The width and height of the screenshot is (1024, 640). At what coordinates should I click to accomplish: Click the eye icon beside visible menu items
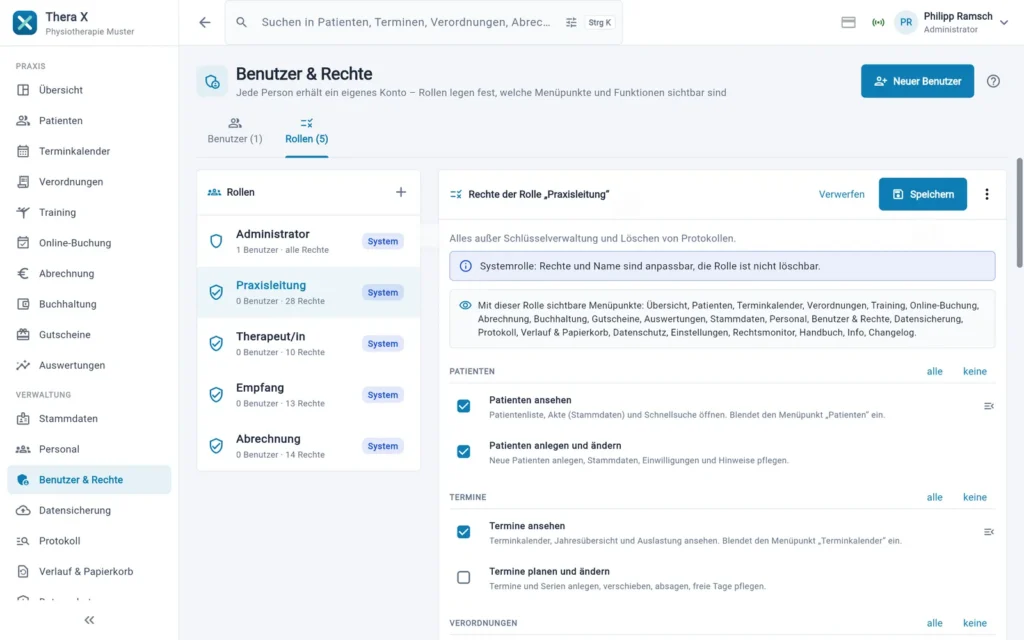pyautogui.click(x=465, y=305)
